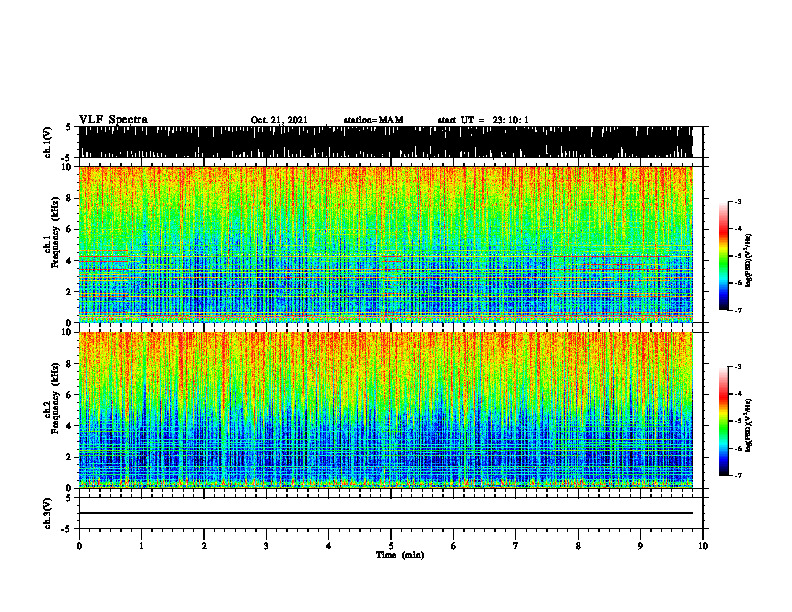The image size is (792, 612).
Task: Click the ch.2 spectrogram color scale bar
Action: (x=723, y=421)
